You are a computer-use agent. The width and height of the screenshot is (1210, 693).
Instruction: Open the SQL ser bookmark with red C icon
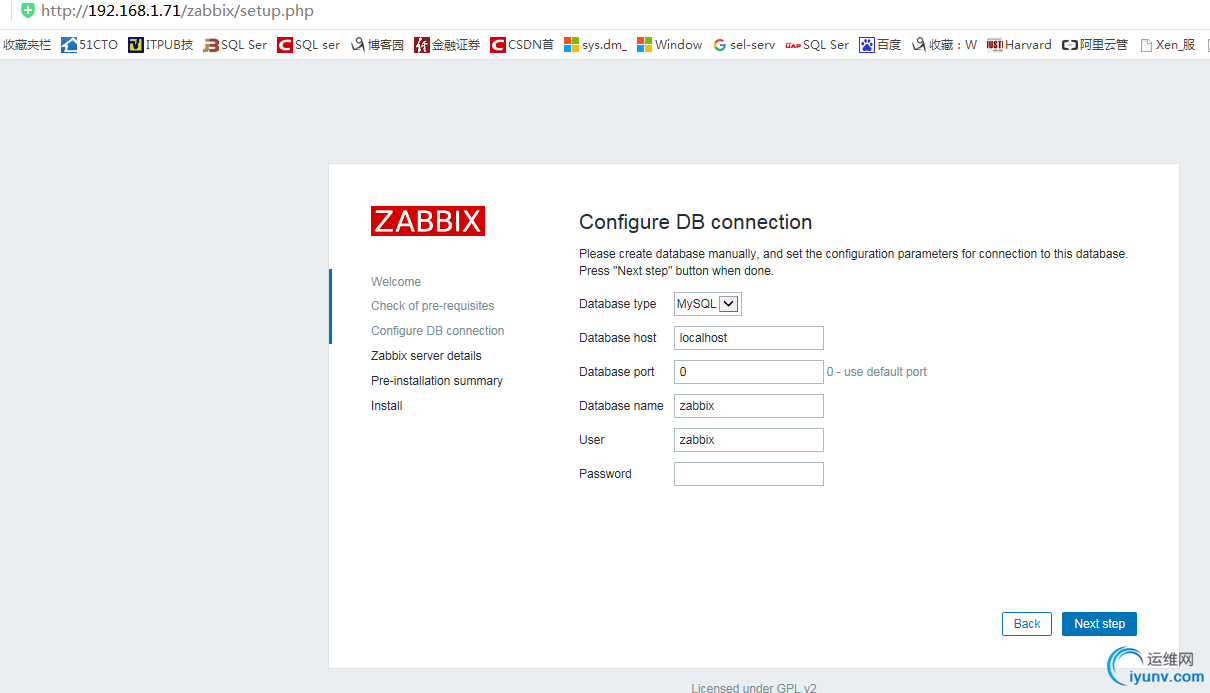309,45
